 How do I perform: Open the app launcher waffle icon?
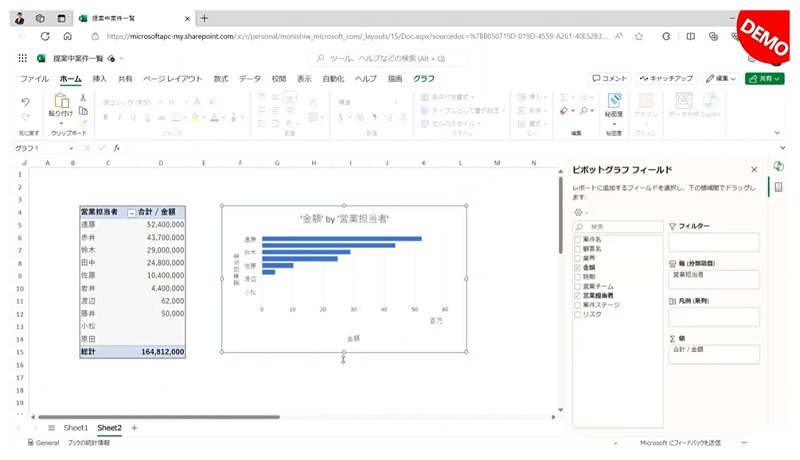[22, 58]
